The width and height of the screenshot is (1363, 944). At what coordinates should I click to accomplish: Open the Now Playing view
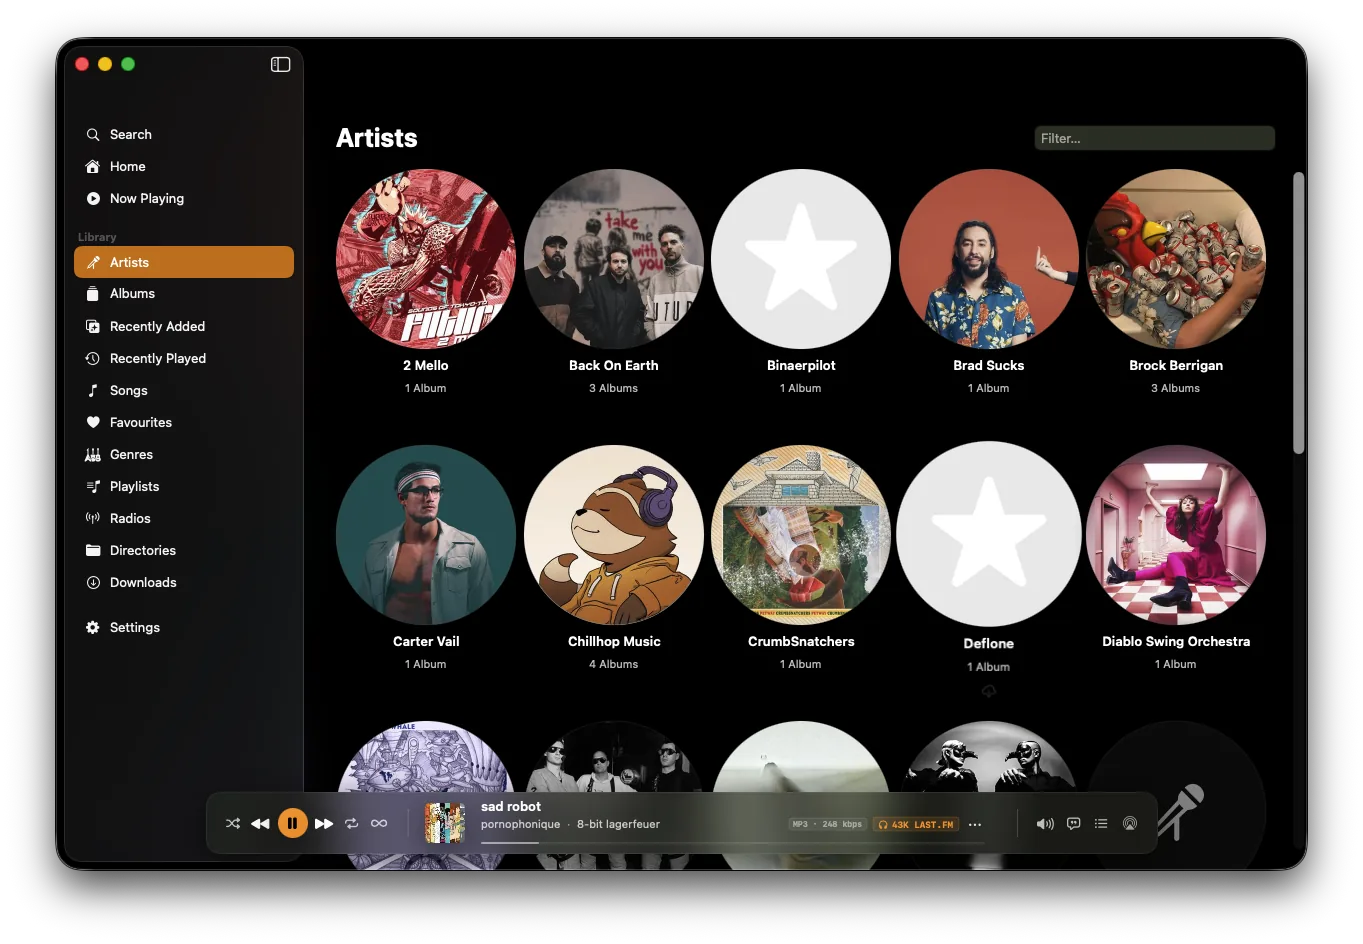[x=184, y=198]
